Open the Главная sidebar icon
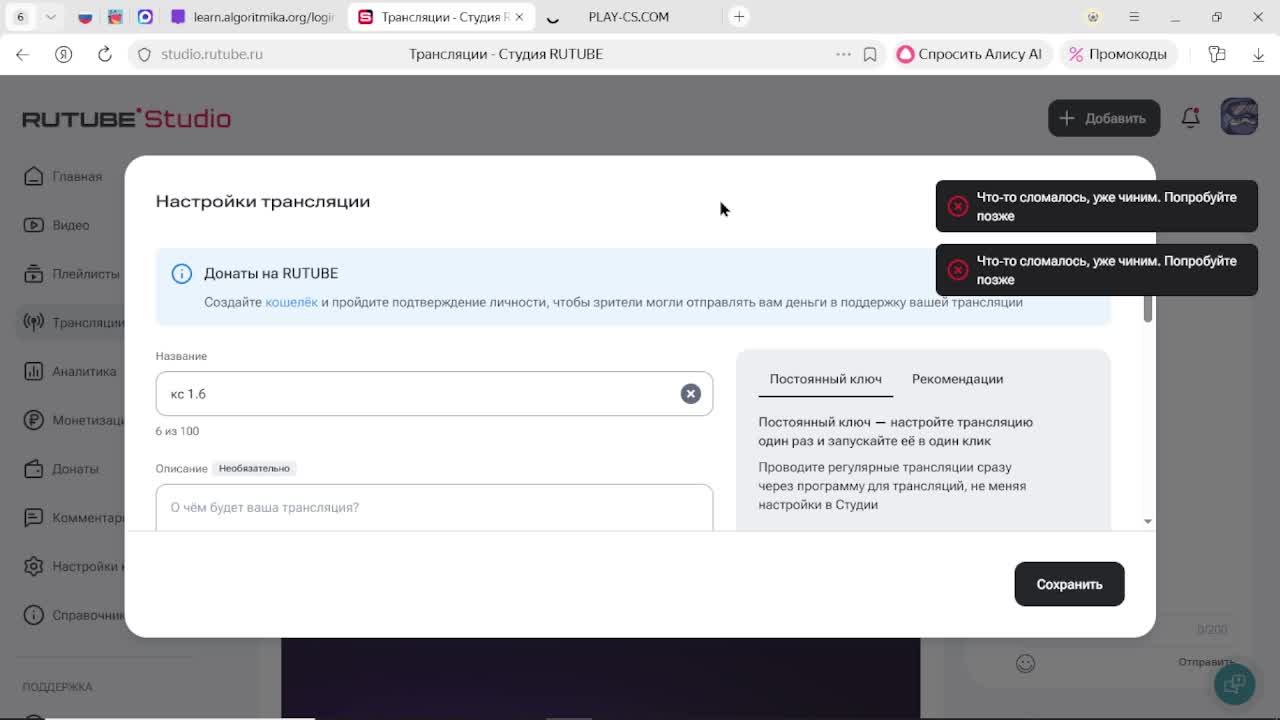This screenshot has height=720, width=1280. [x=34, y=176]
